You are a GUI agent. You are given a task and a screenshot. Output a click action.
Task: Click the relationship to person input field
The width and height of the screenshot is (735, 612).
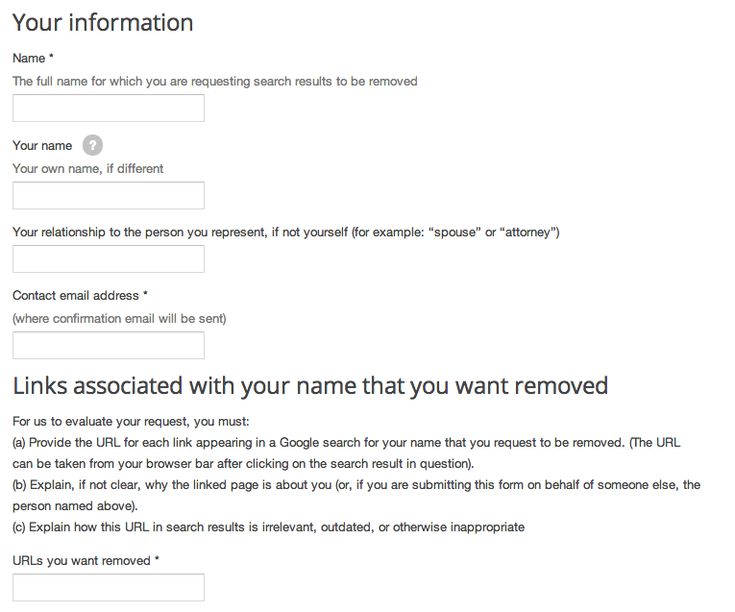108,259
